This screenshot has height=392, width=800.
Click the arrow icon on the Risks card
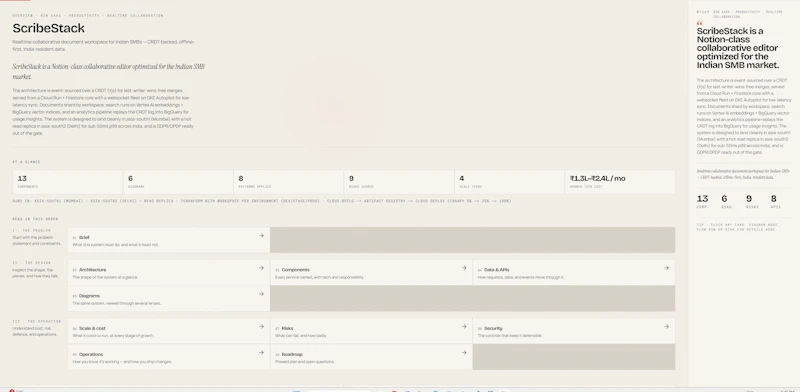464,327
